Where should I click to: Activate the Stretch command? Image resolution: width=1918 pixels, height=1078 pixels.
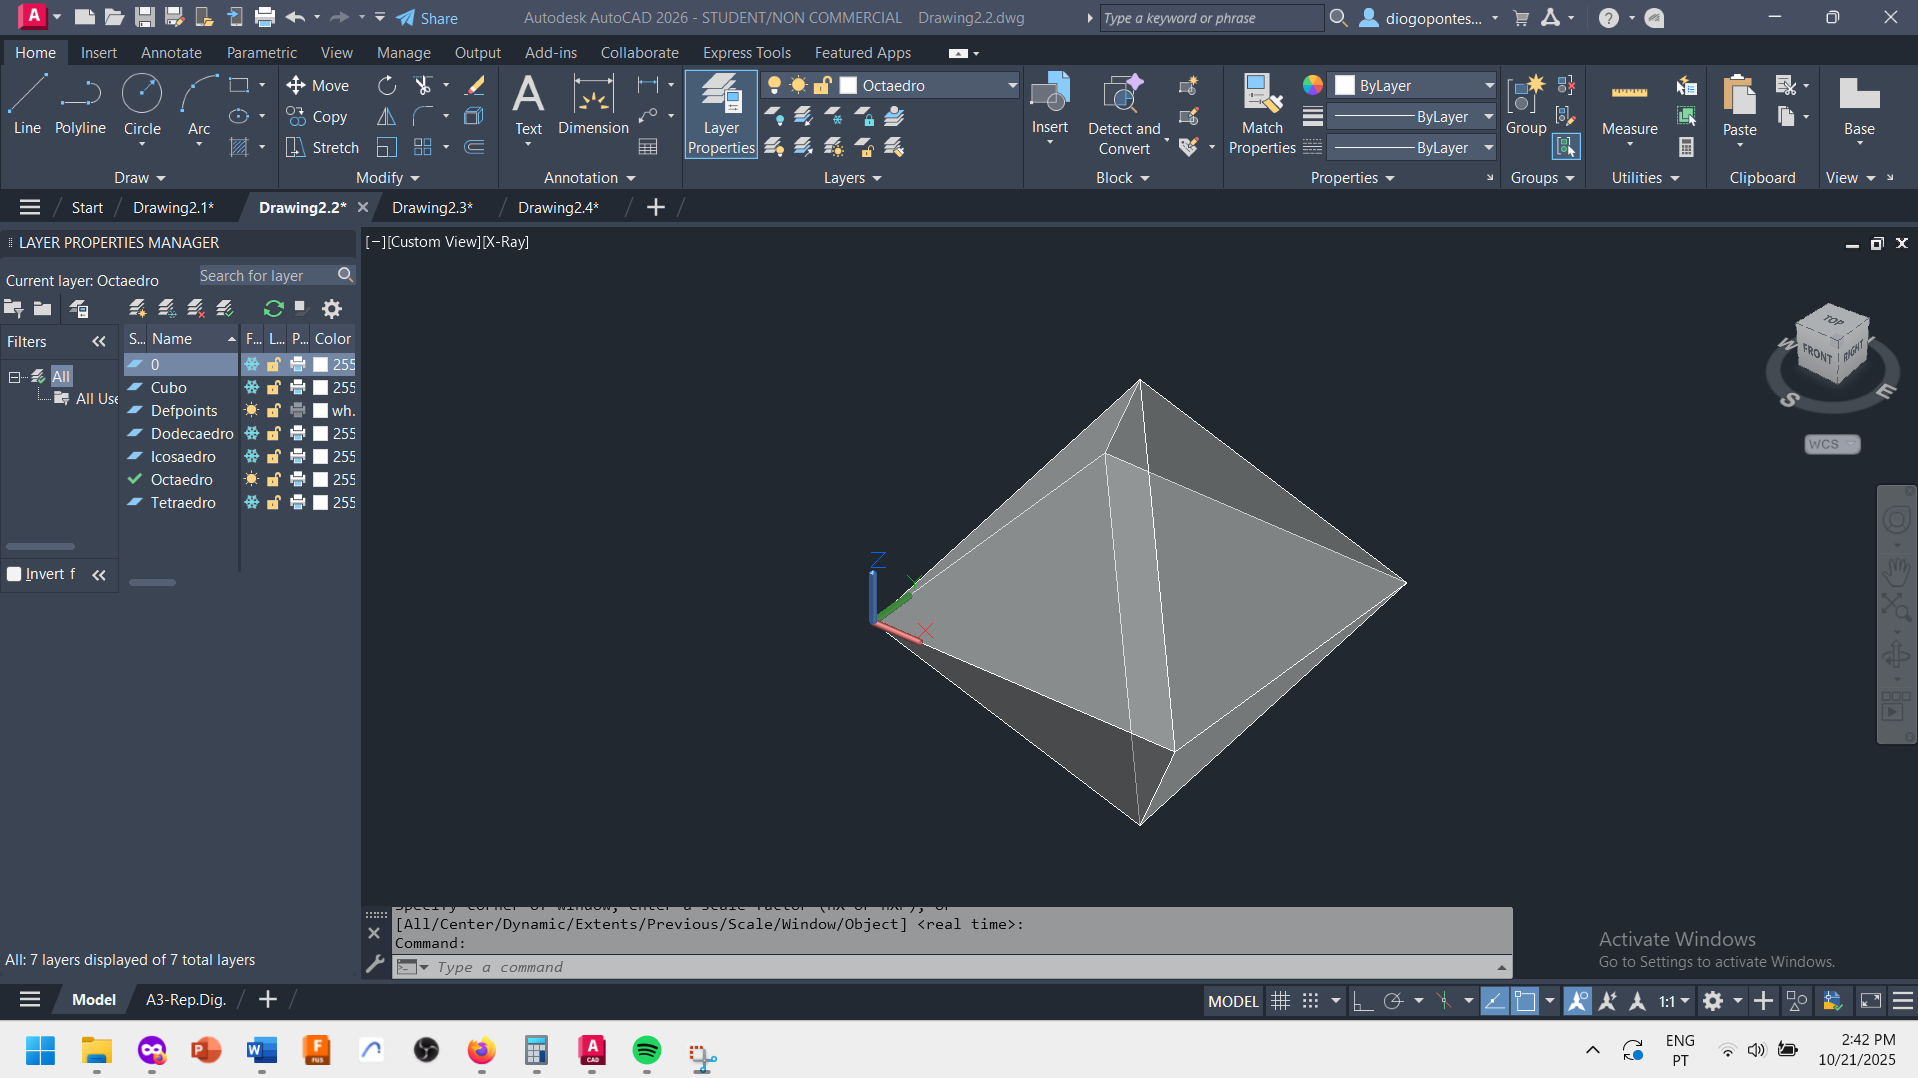[x=322, y=148]
